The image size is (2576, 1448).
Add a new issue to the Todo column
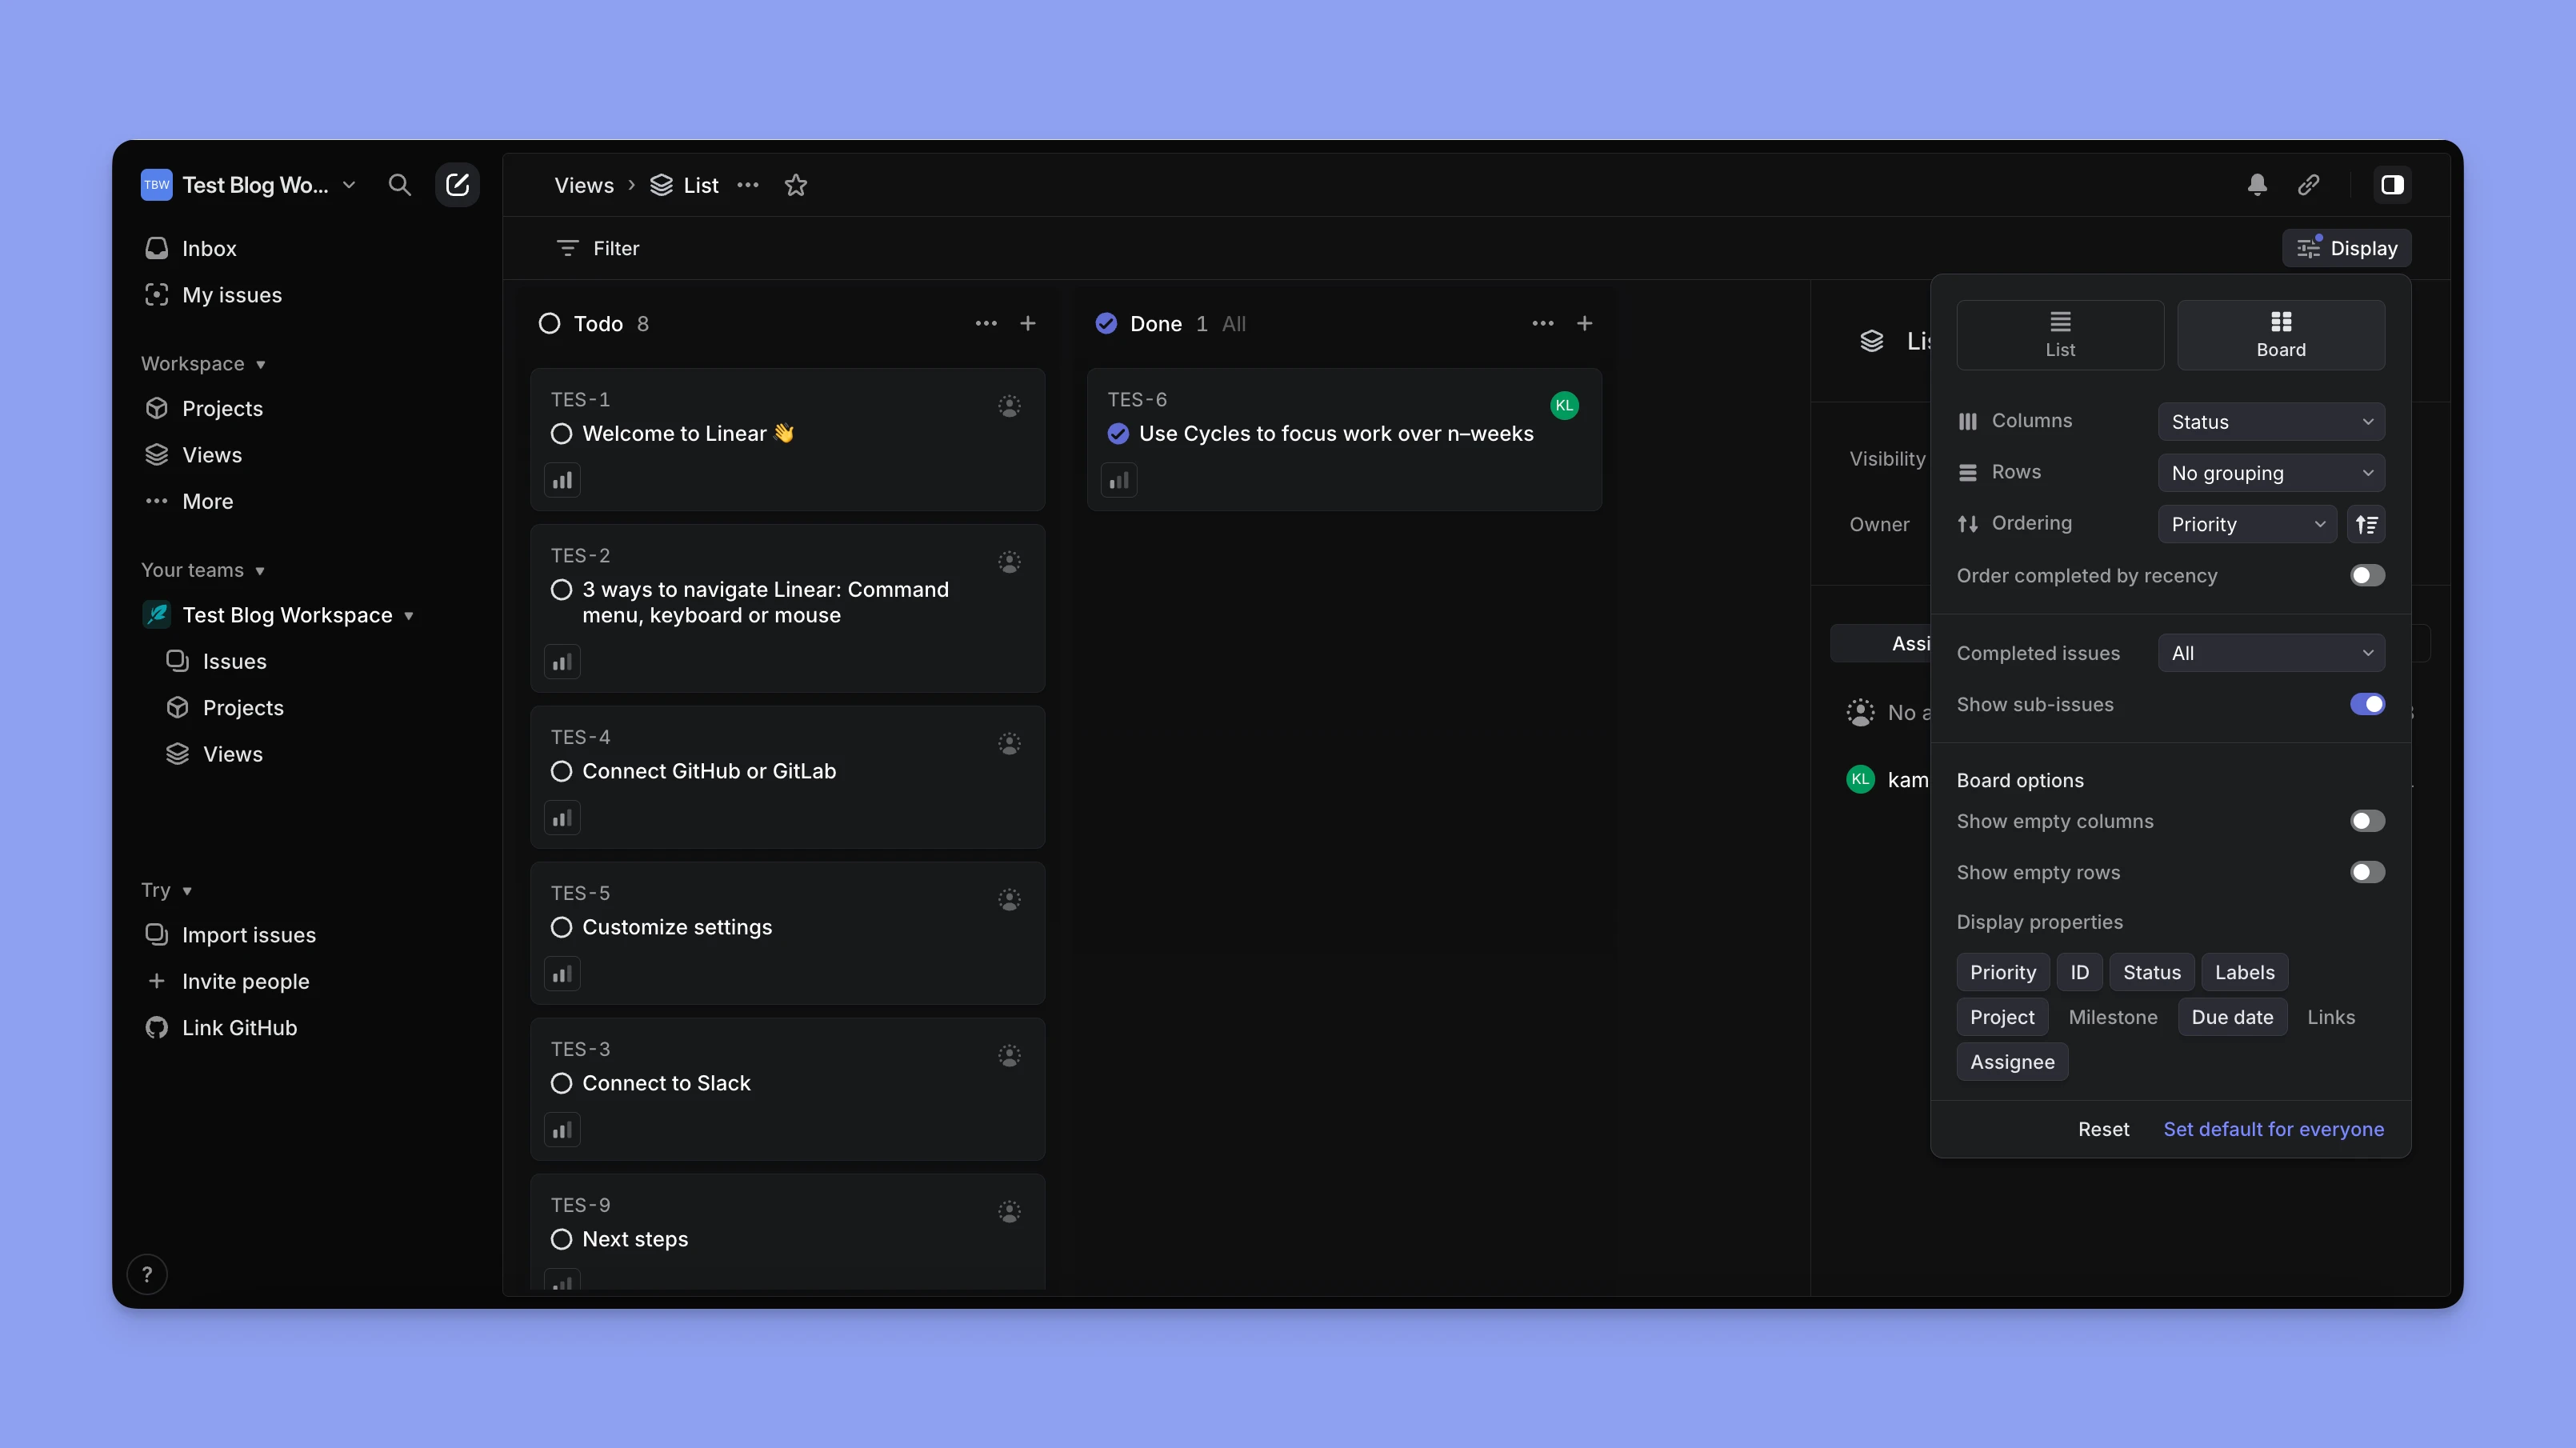point(1029,323)
